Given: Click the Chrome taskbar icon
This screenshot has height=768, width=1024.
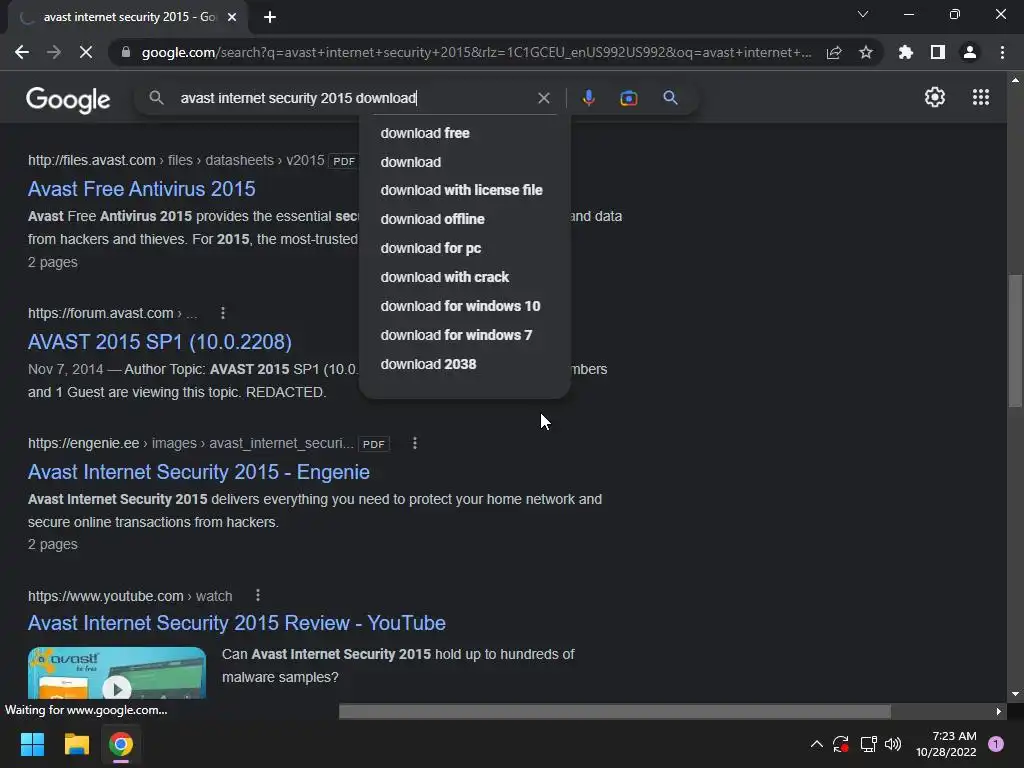Looking at the screenshot, I should tap(121, 744).
